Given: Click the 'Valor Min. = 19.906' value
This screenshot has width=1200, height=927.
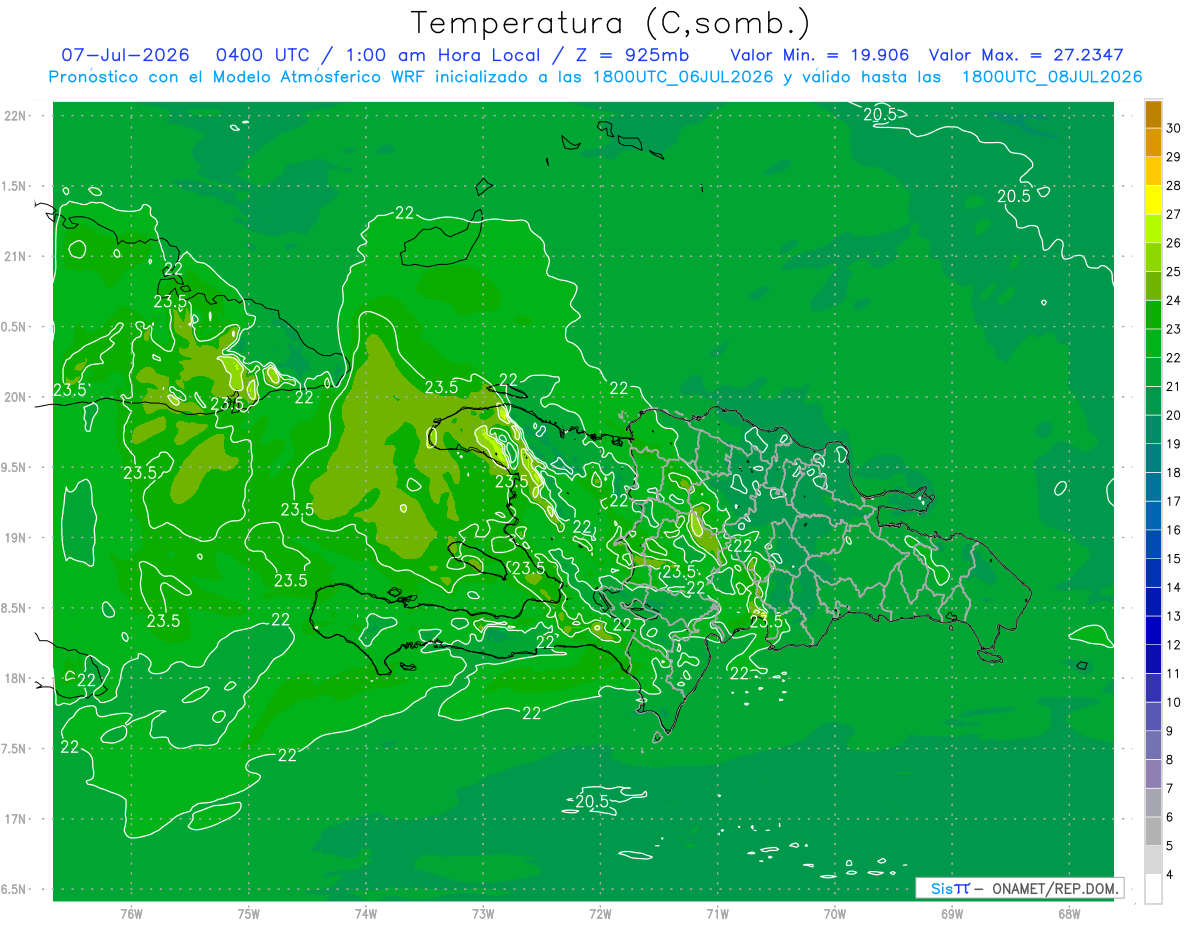Looking at the screenshot, I should pos(820,55).
